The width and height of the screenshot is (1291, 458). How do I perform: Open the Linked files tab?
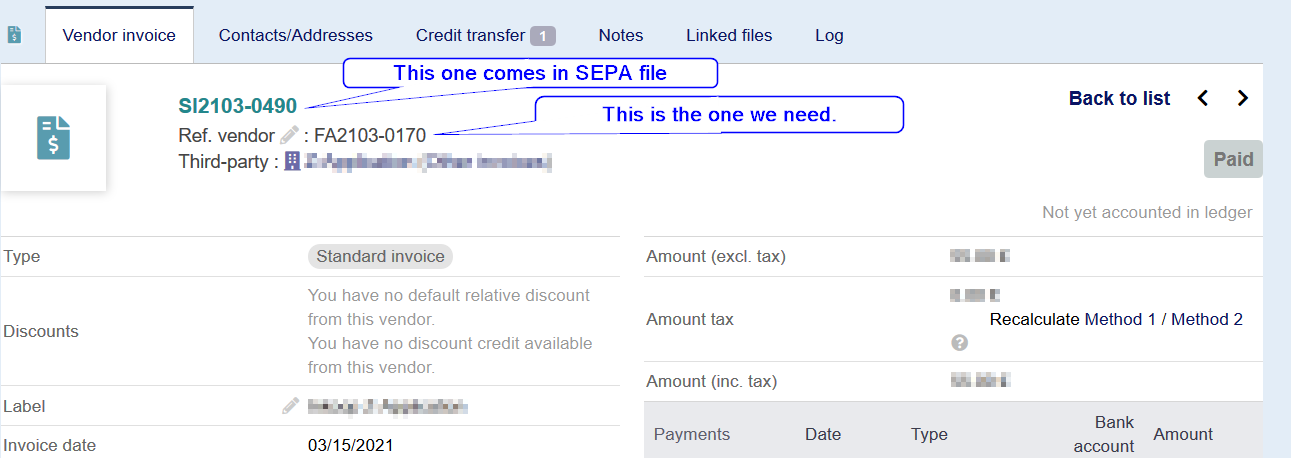coord(729,35)
